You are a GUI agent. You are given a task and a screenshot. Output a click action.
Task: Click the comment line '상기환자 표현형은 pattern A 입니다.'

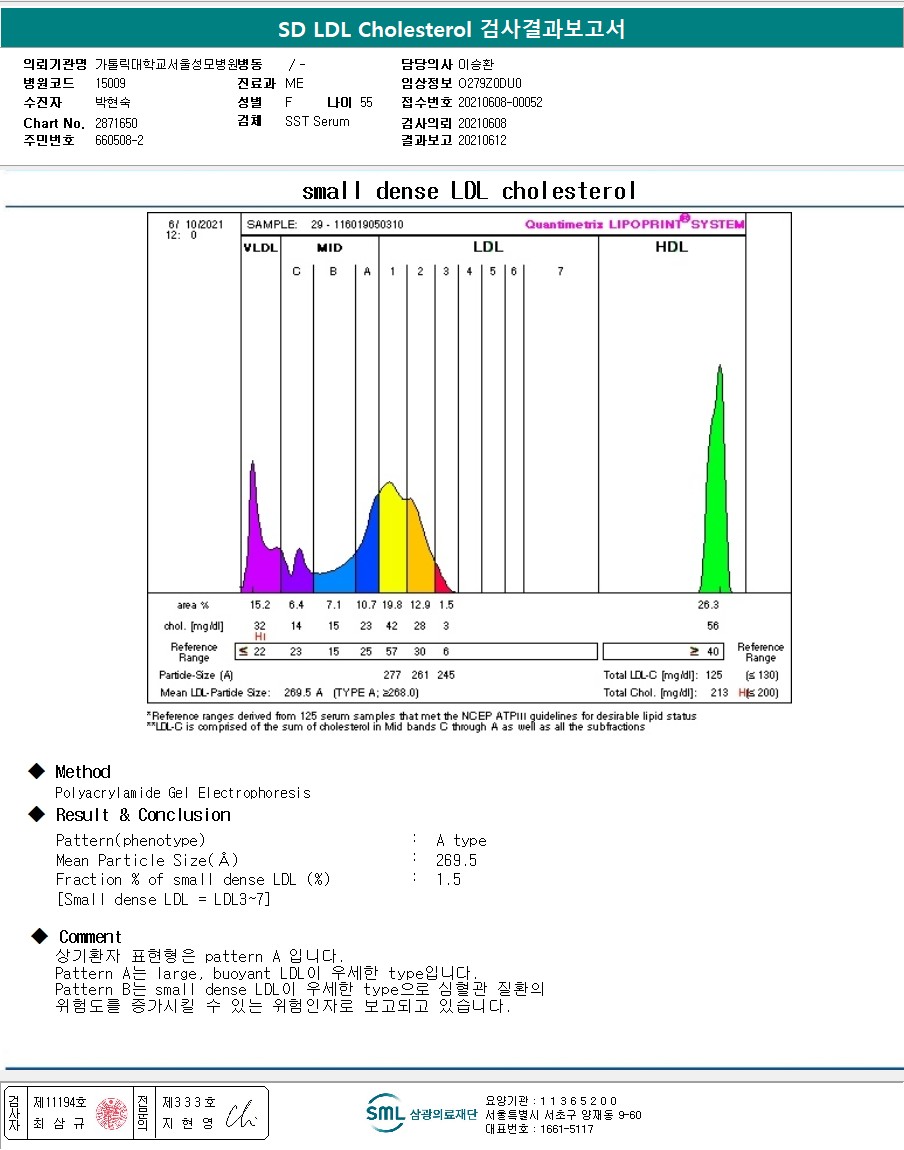tap(199, 956)
